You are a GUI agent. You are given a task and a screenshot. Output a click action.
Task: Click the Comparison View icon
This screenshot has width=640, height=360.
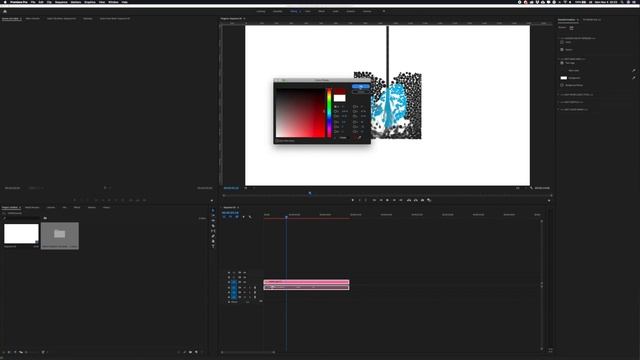coord(429,200)
